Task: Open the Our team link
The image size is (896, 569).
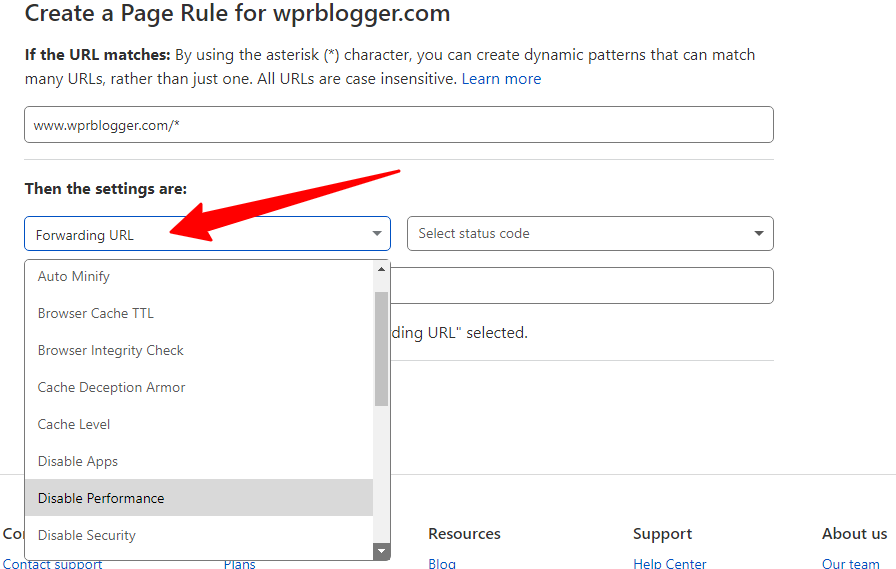Action: coord(850,563)
